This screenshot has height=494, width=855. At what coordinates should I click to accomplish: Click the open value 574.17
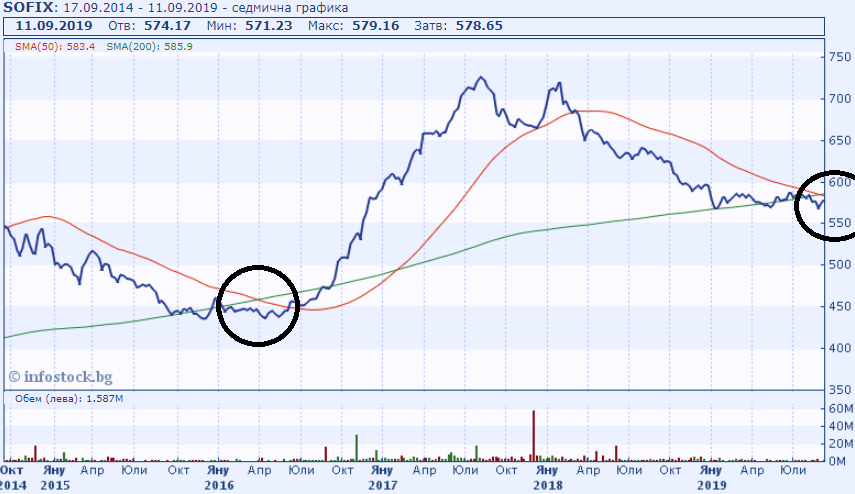[167, 26]
